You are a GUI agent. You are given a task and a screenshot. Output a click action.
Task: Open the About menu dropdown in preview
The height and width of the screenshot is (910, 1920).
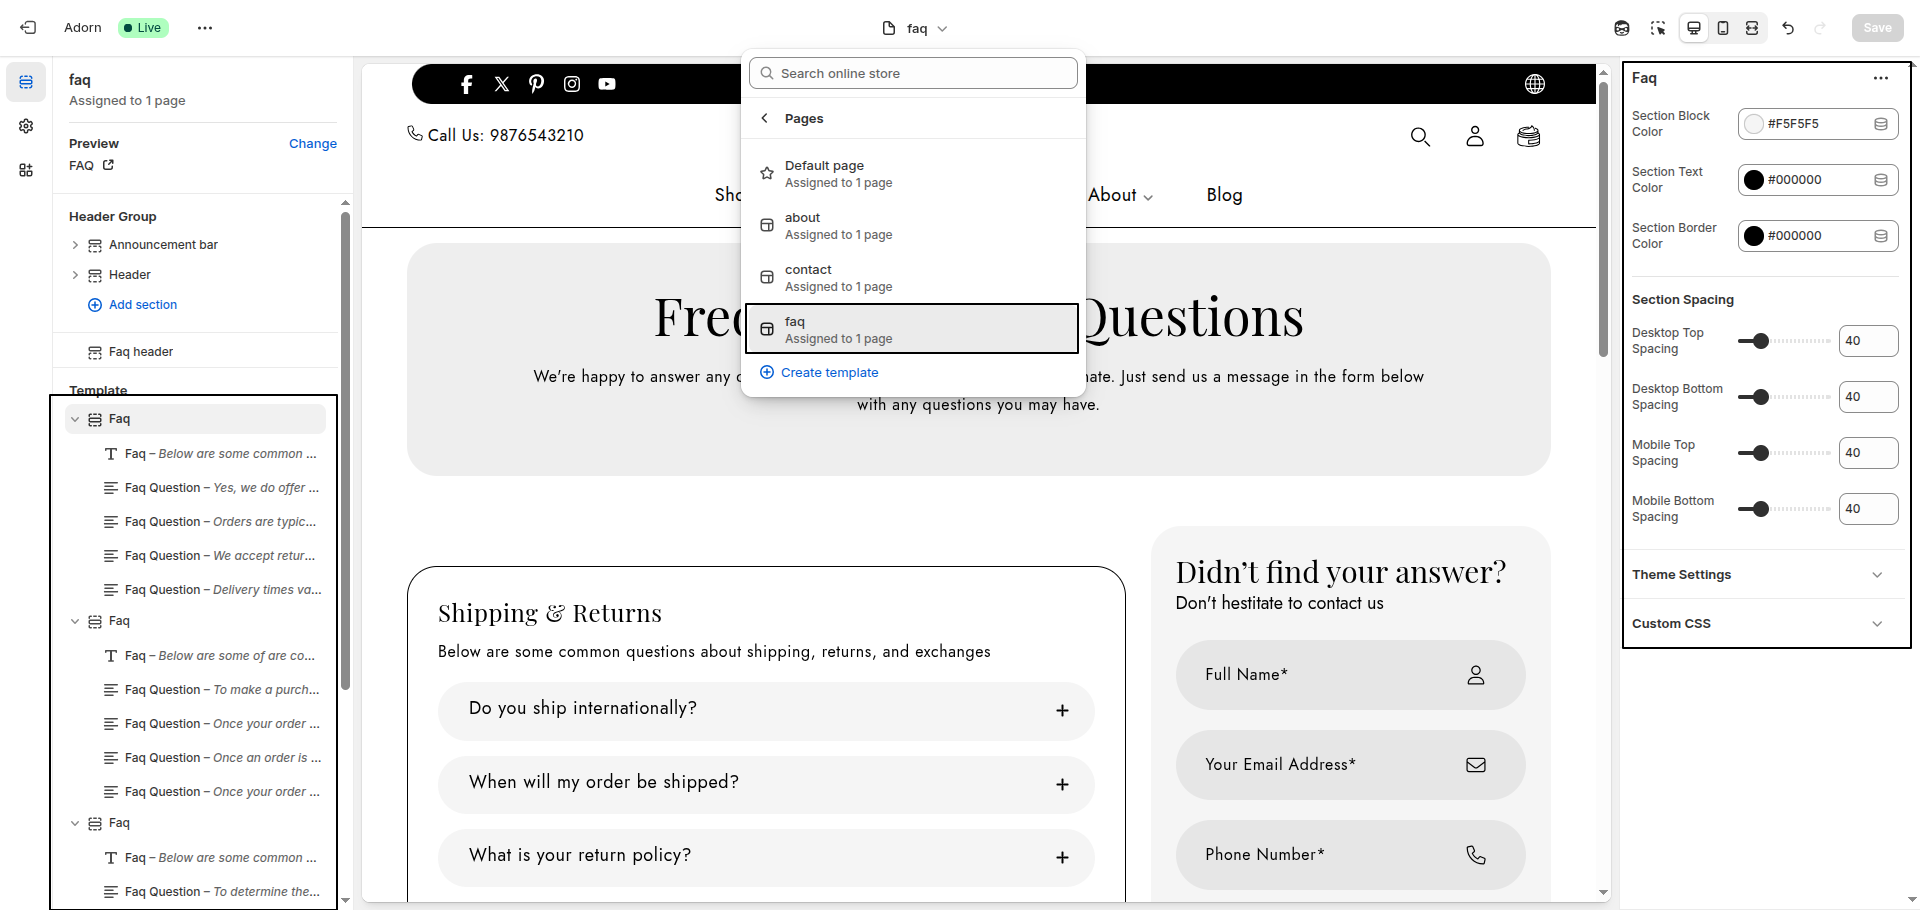coord(1120,195)
